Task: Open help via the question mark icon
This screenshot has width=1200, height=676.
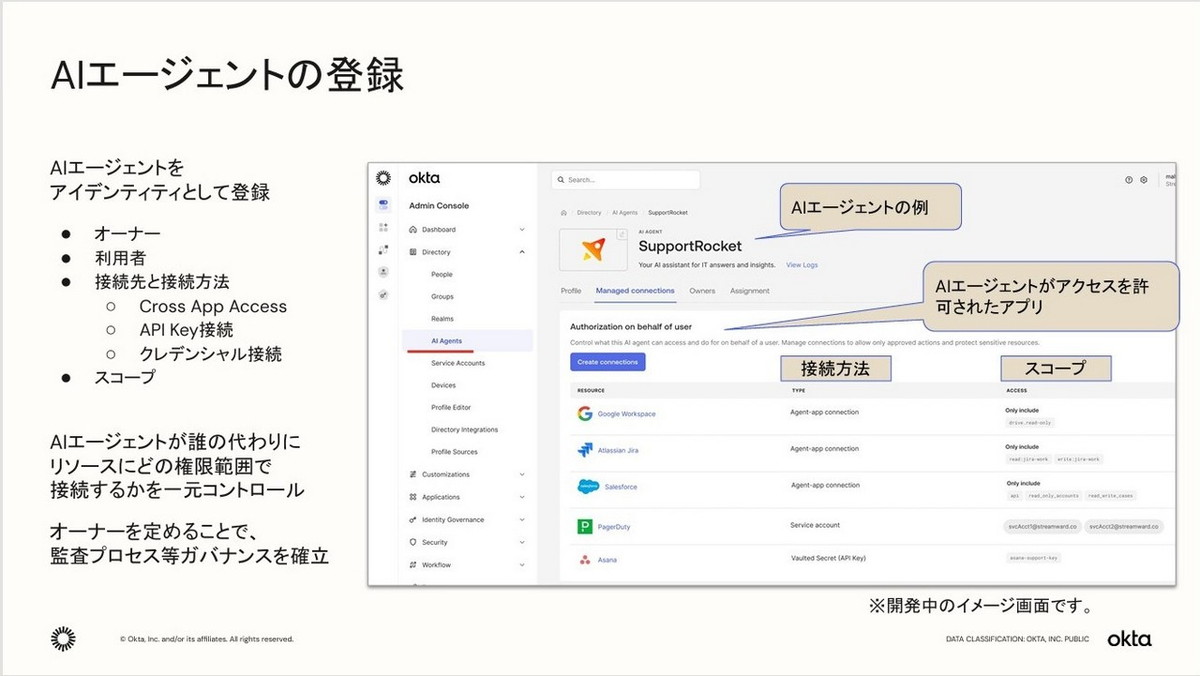Action: tap(1129, 180)
